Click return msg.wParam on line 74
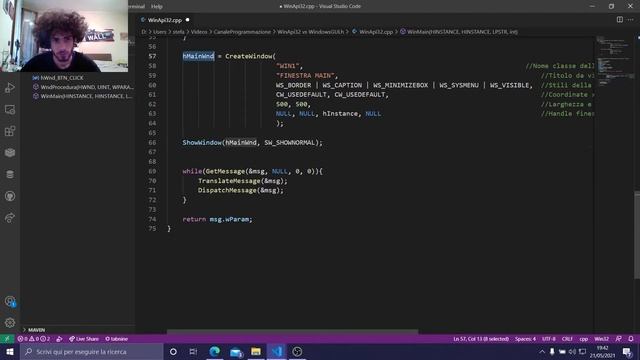 tap(217, 219)
